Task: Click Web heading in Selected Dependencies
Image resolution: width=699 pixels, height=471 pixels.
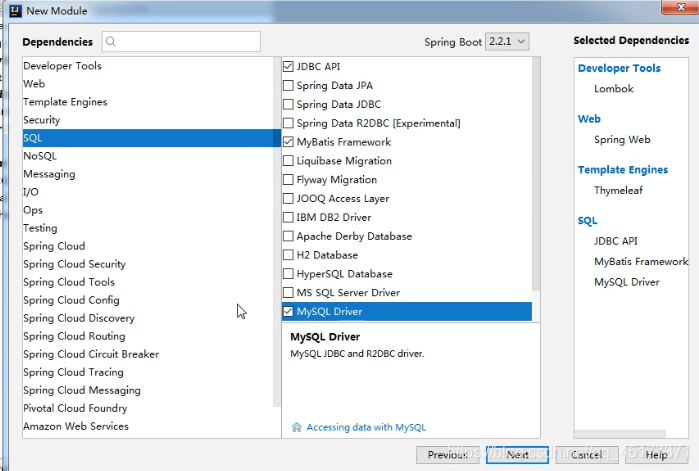Action: click(589, 119)
